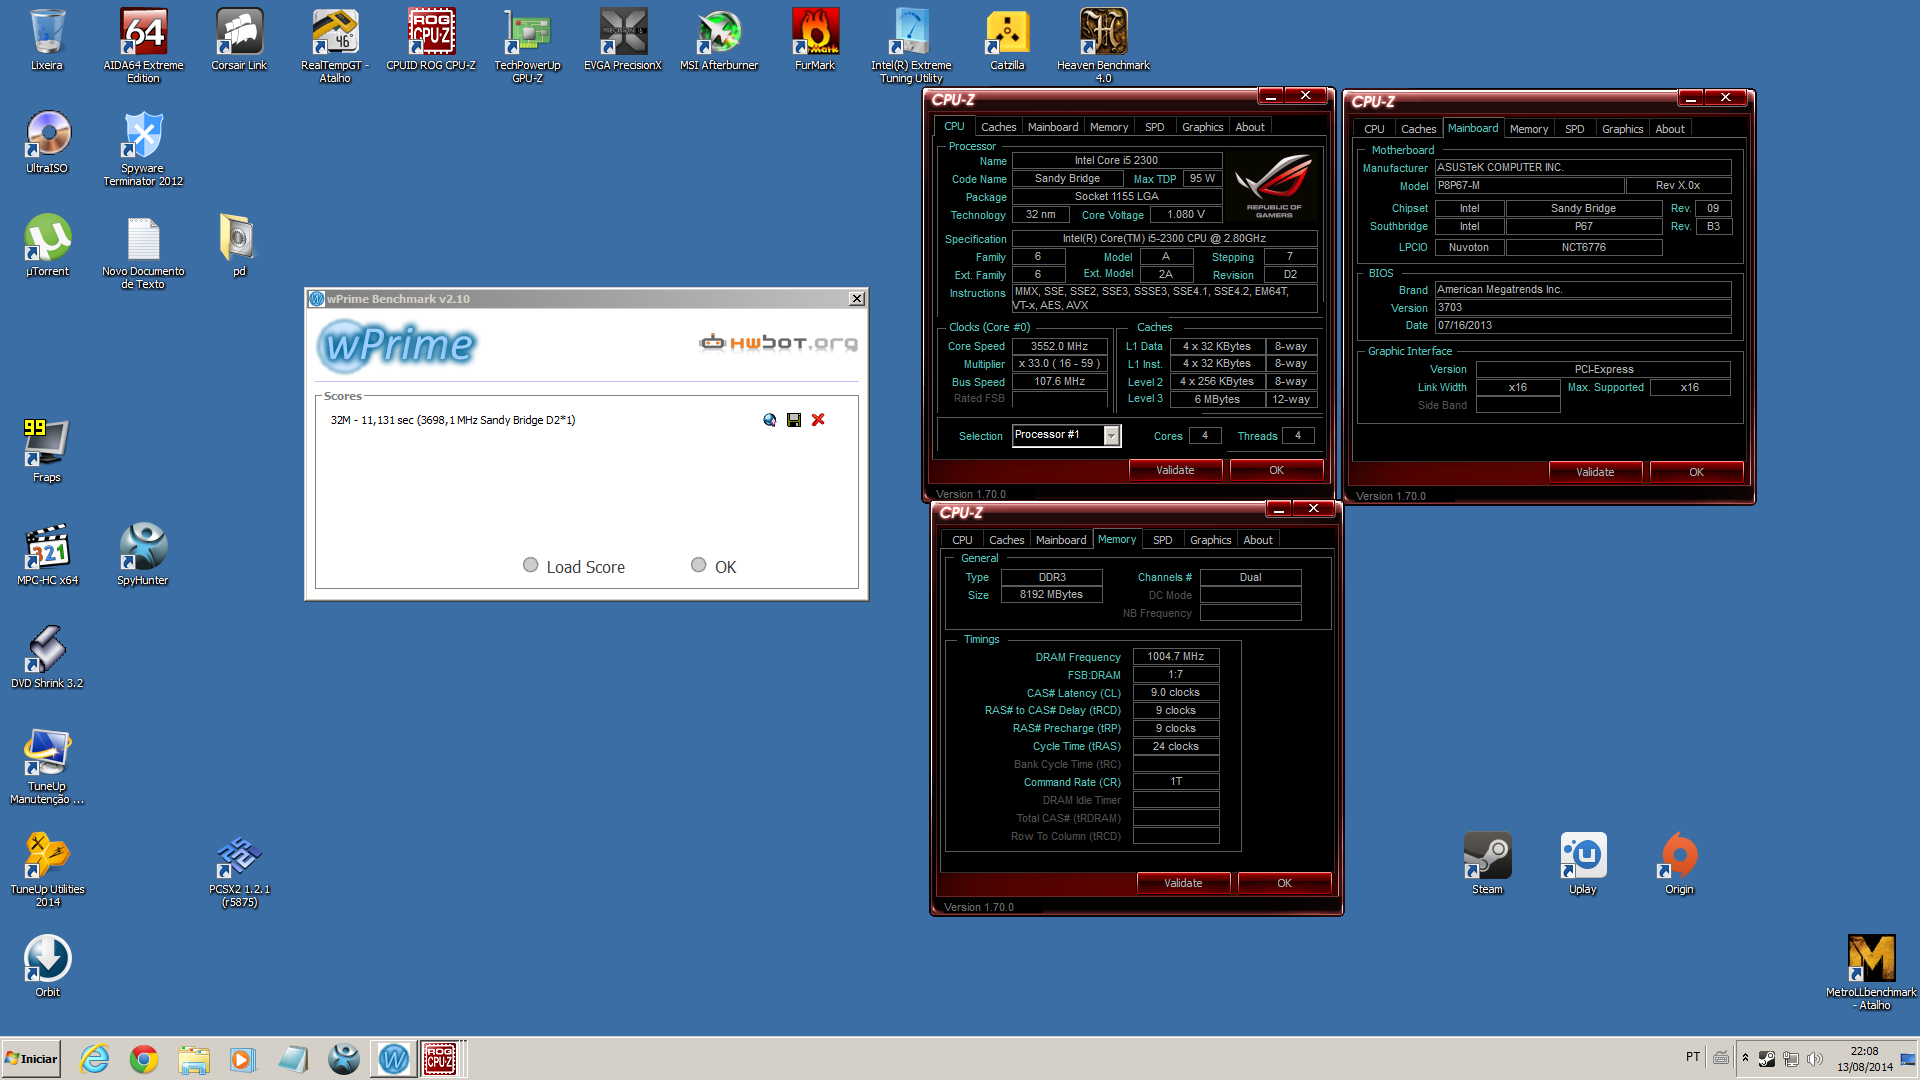
Task: Switch to Caches tab in CPU tab window
Action: click(998, 127)
